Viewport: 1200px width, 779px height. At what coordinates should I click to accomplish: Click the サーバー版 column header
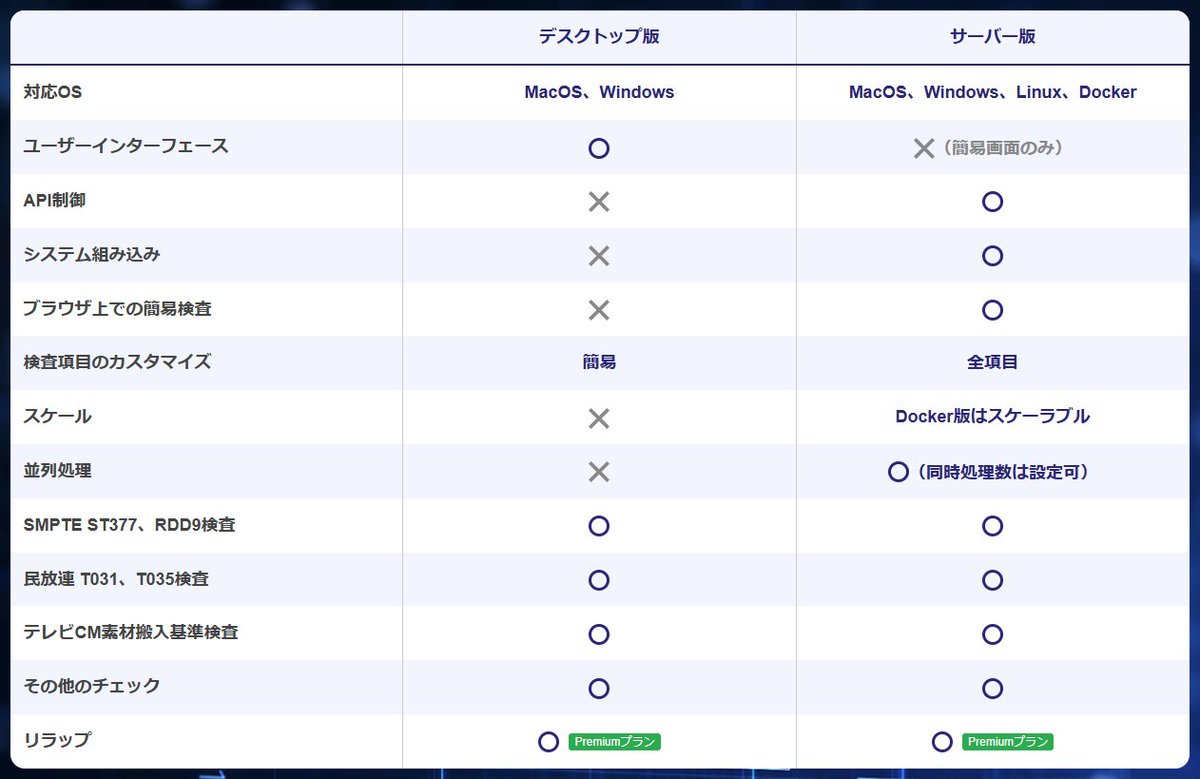coord(992,37)
